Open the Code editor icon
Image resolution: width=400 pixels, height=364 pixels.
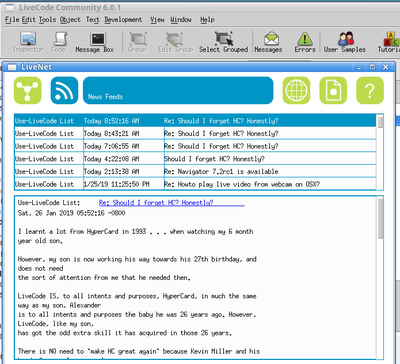pyautogui.click(x=58, y=42)
